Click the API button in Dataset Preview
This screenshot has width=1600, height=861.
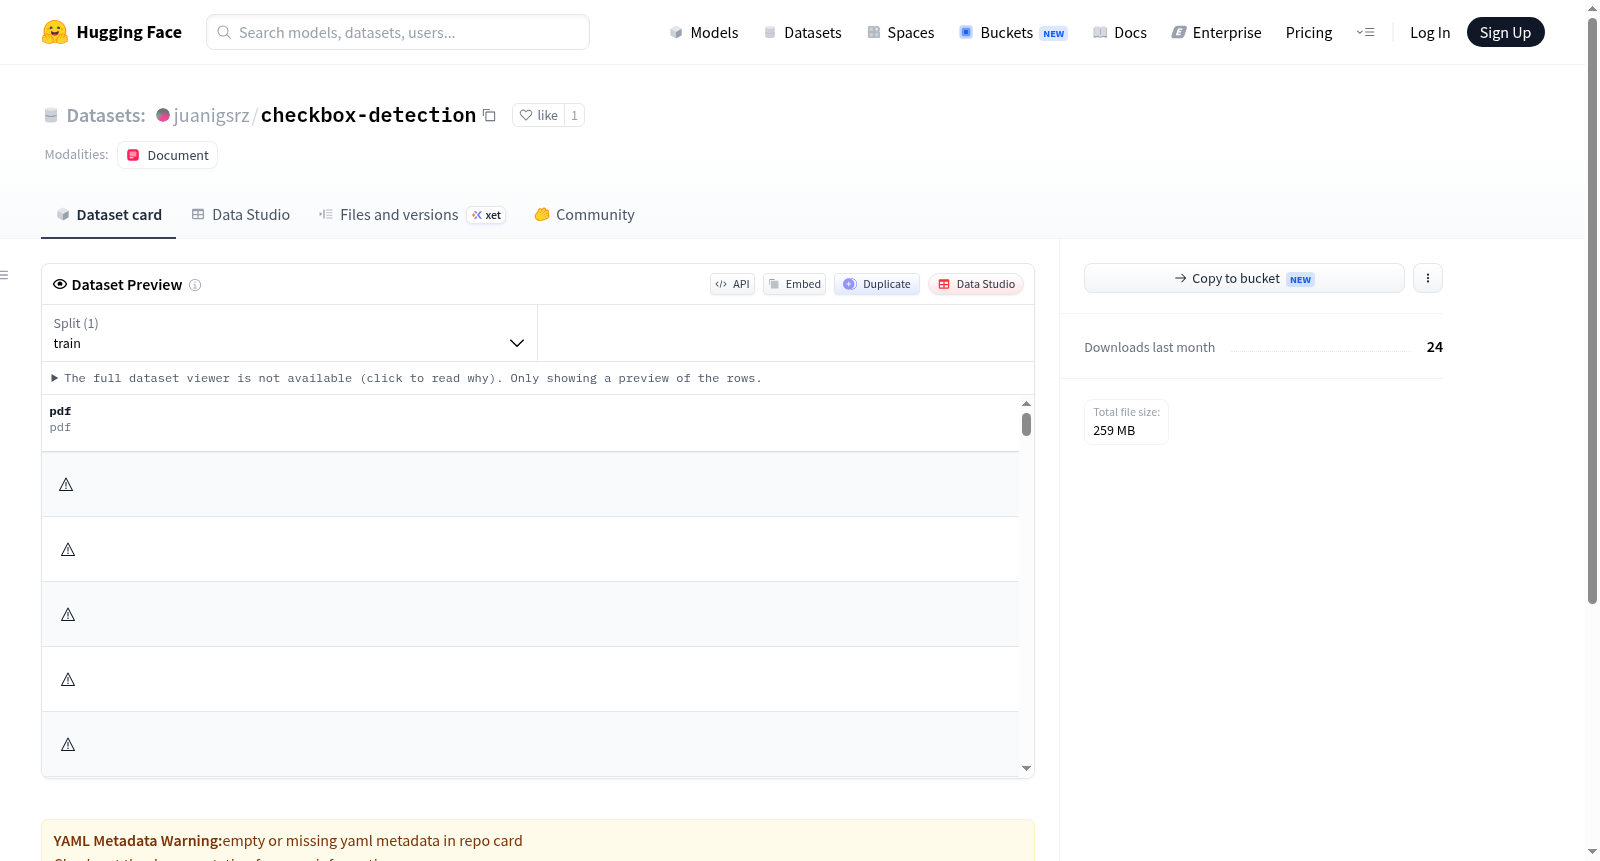pos(732,284)
